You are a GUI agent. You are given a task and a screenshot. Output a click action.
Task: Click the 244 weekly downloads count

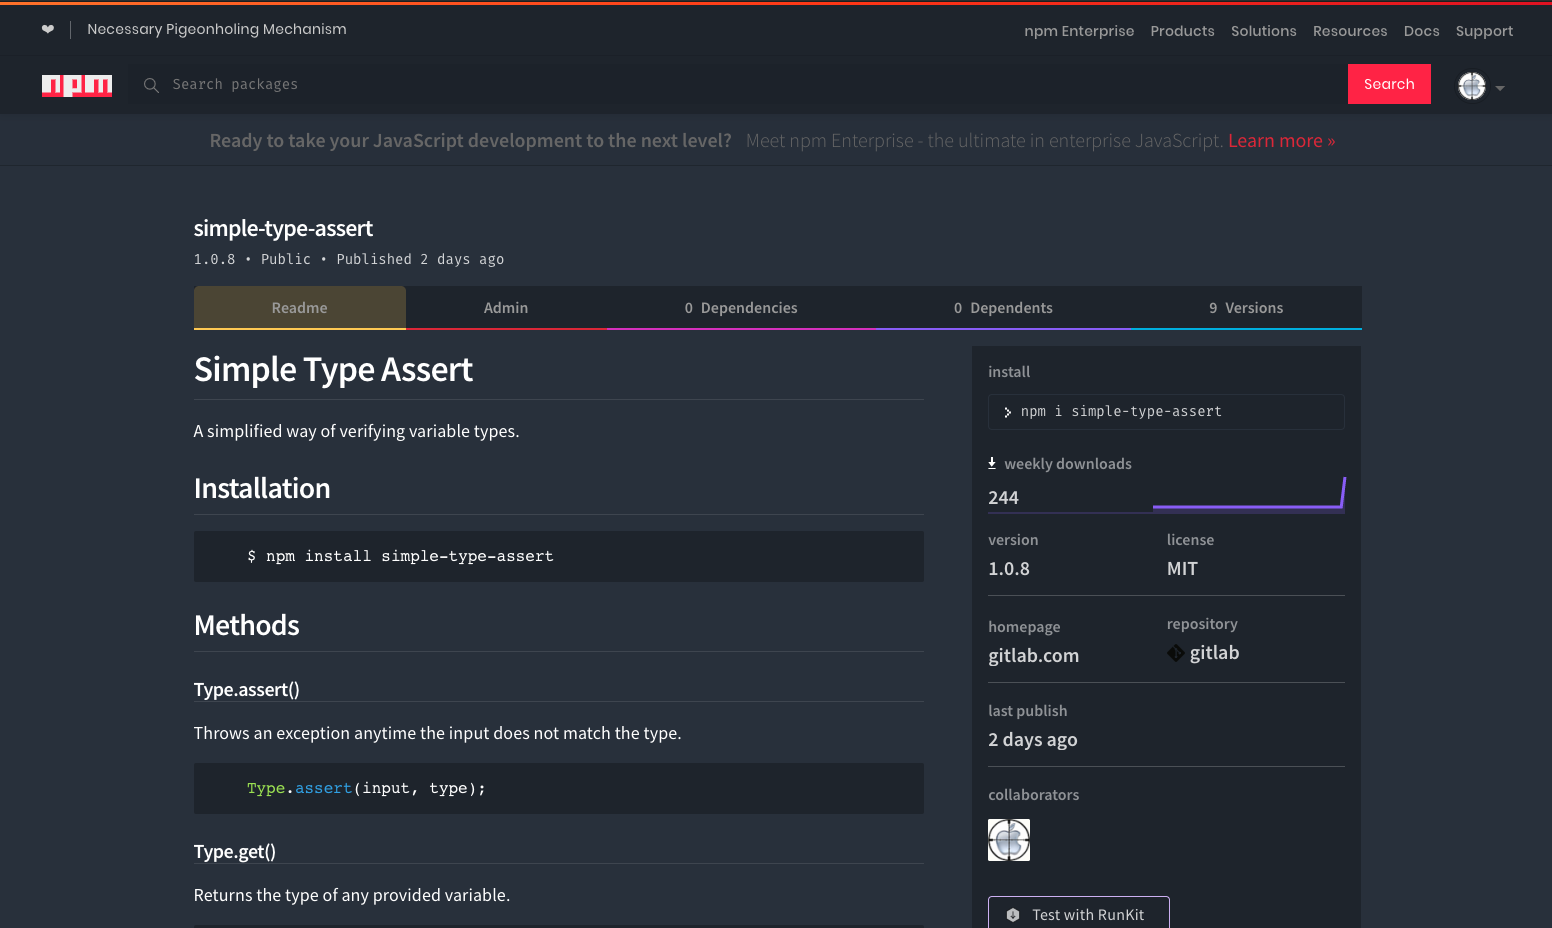coord(1003,498)
